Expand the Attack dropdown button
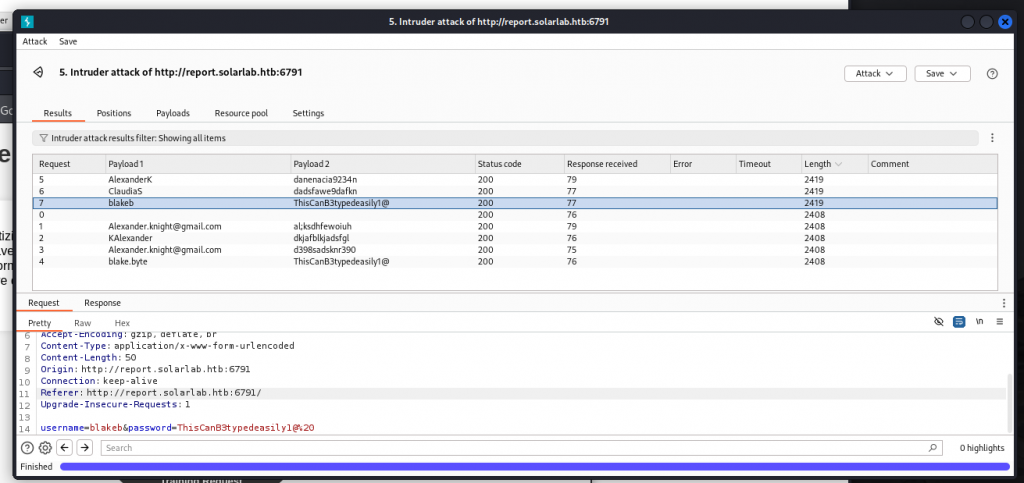1024x483 pixels. tap(875, 74)
